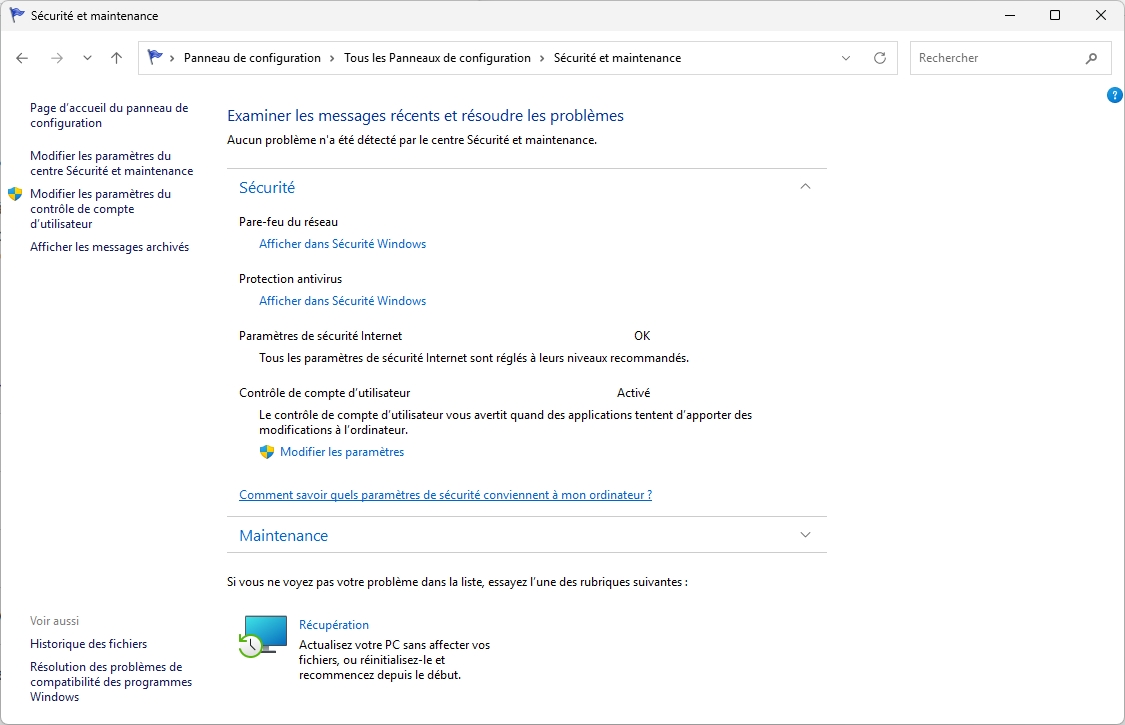
Task: Open help with the blue question mark
Action: click(1115, 95)
